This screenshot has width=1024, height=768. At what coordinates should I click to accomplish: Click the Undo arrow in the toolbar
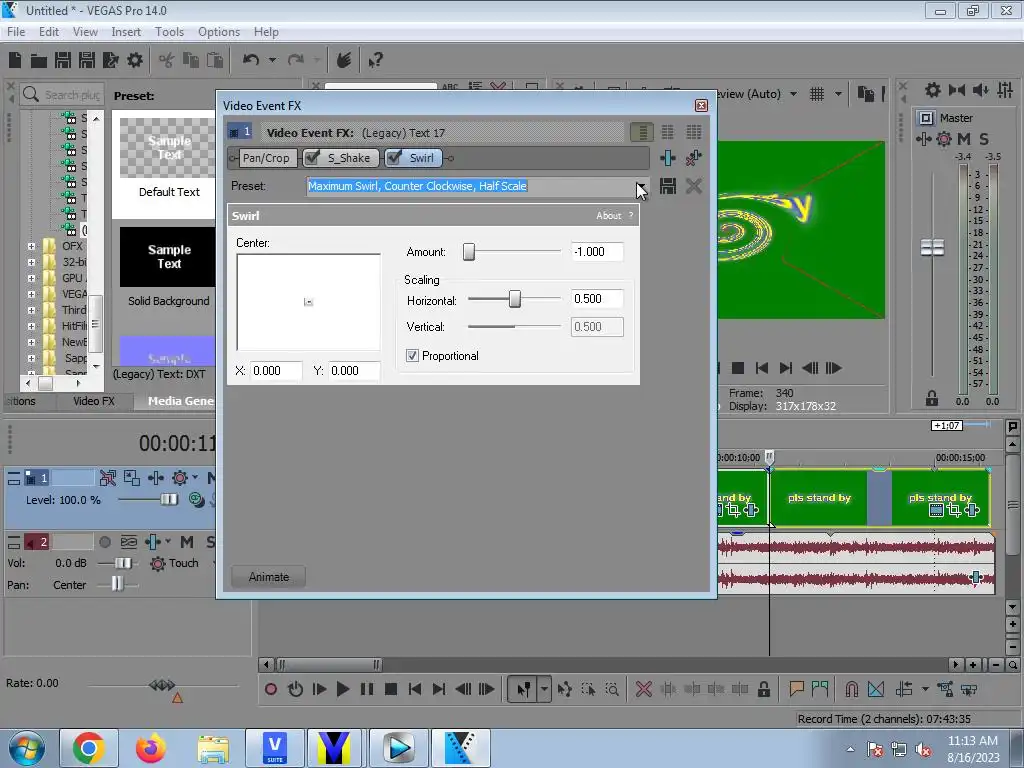[x=251, y=60]
